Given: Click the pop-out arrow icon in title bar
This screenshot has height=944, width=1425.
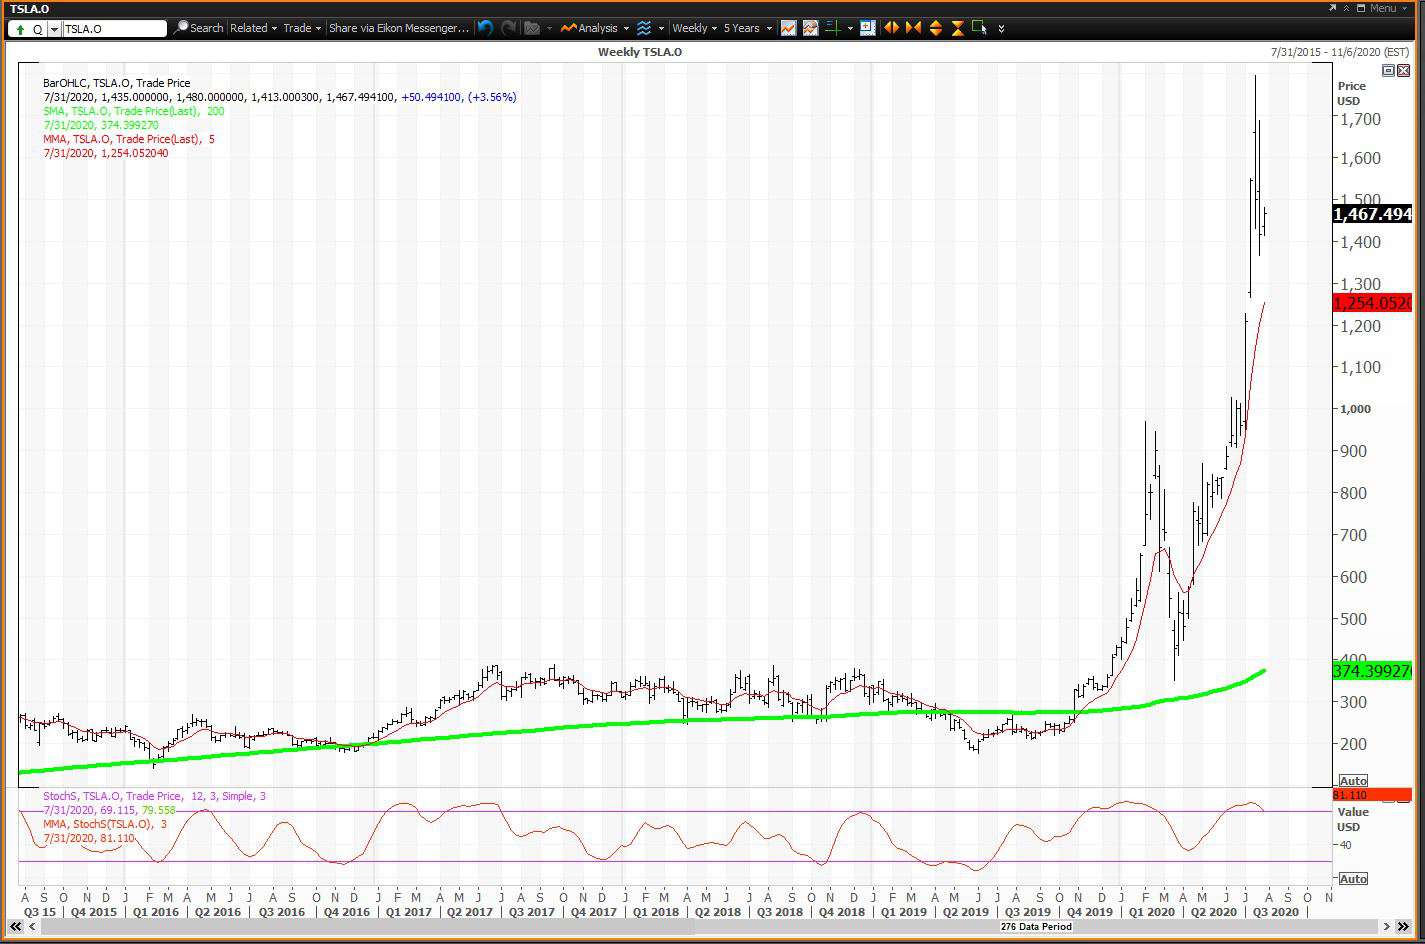Looking at the screenshot, I should click(1332, 8).
